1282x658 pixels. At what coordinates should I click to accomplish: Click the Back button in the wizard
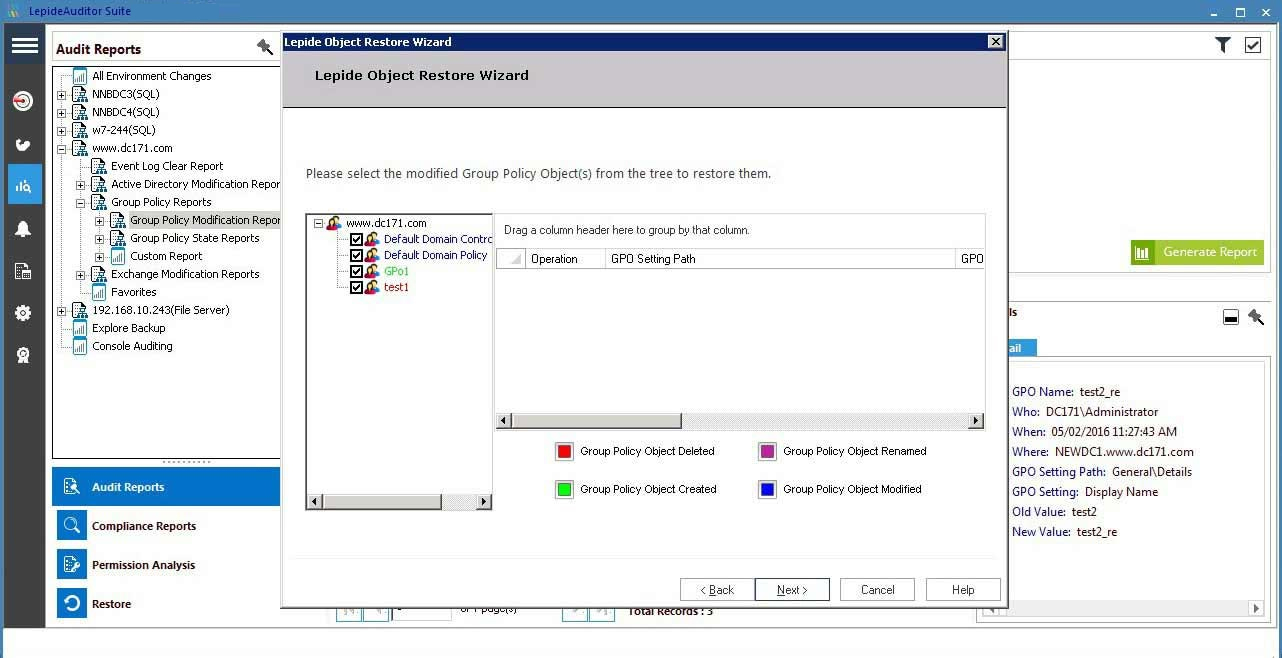(717, 590)
